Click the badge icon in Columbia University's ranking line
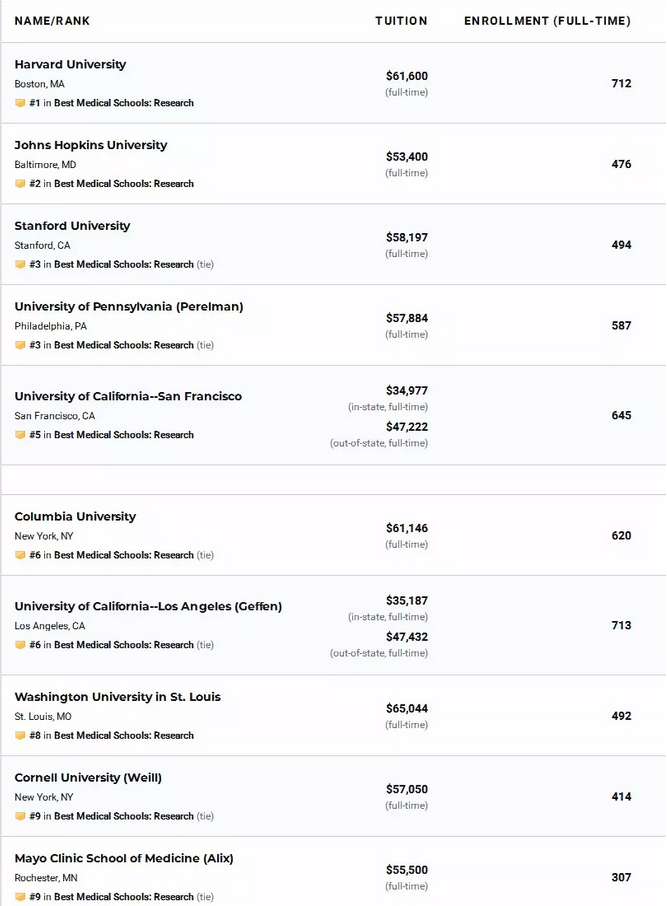667x906 pixels. [x=20, y=555]
